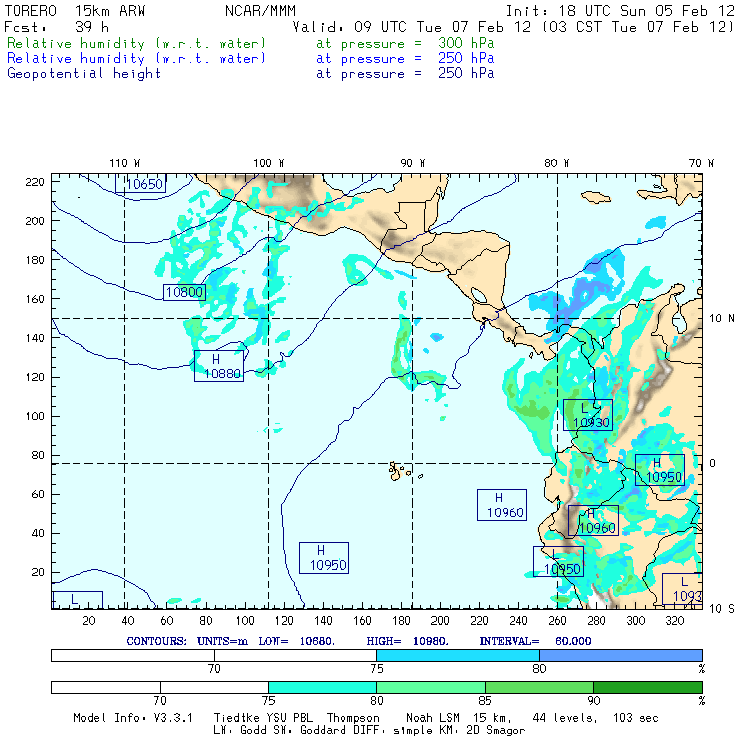Click the "H 10960" high marker over open ocean

pyautogui.click(x=502, y=505)
